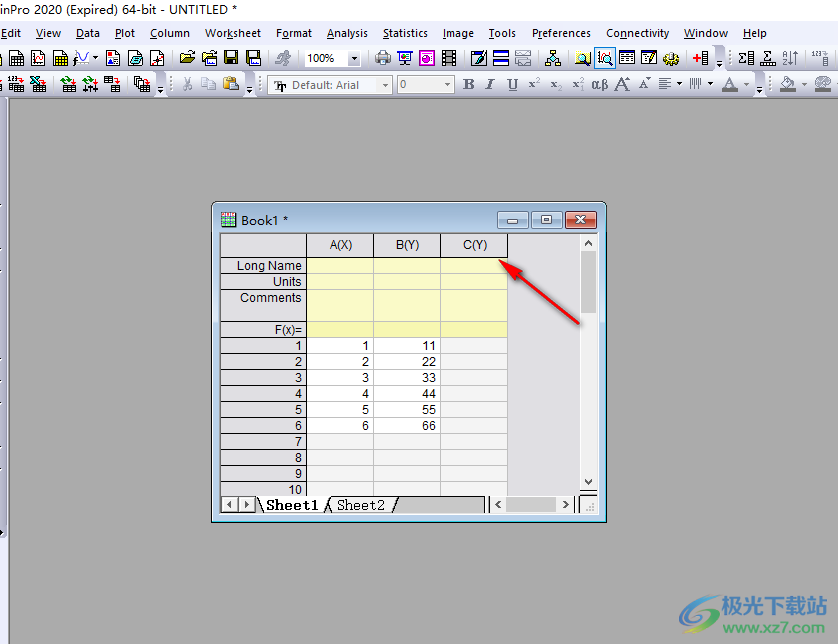This screenshot has height=644, width=838.
Task: Click the Cut scissors icon
Action: tap(187, 84)
